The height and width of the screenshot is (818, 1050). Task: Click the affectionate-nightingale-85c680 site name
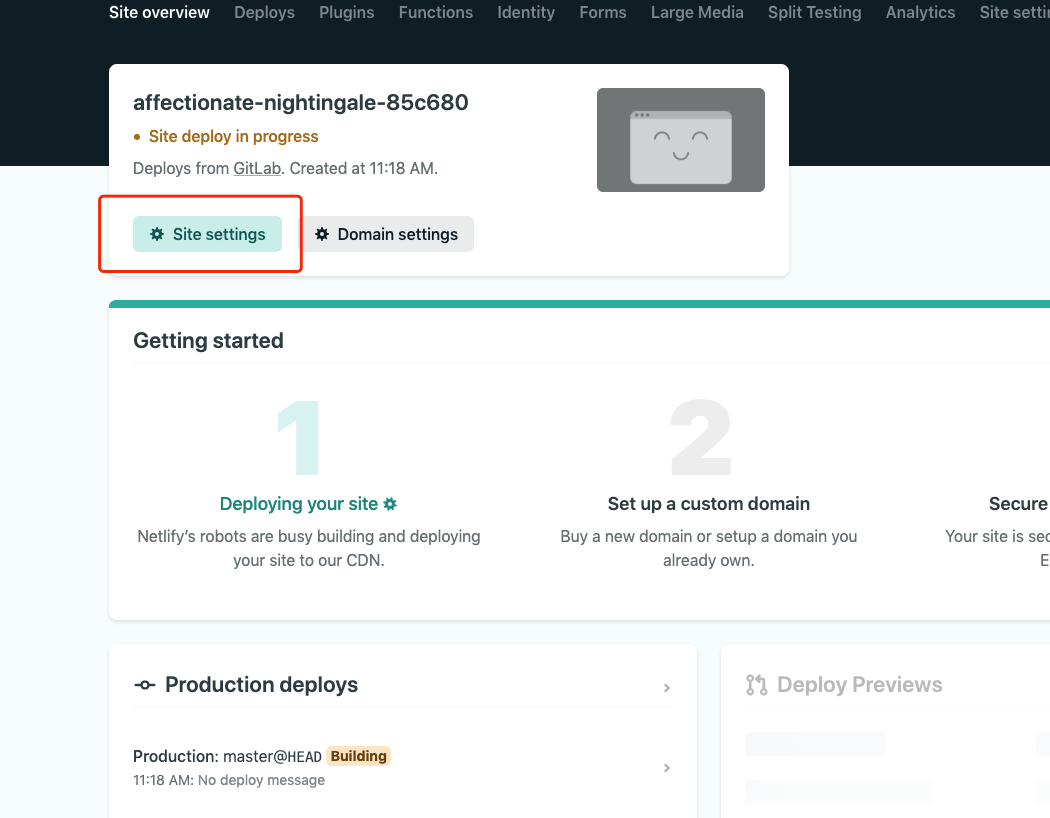pos(301,102)
